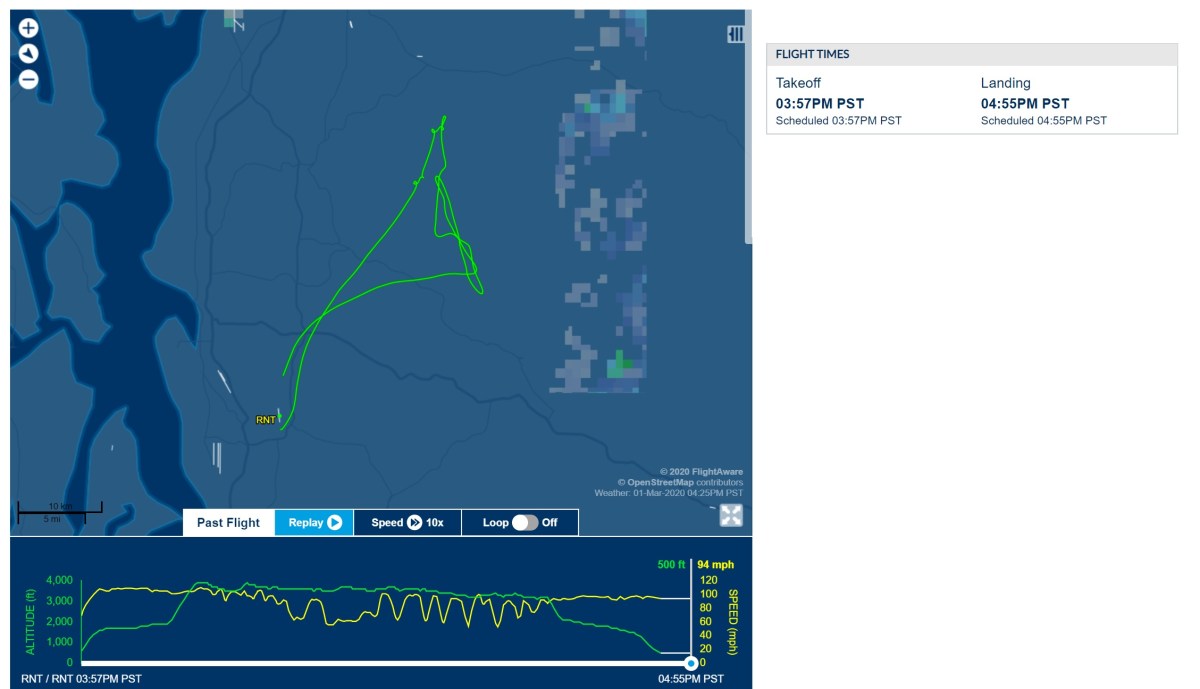Click the RNT airport label on map
1200x689 pixels.
pos(265,420)
